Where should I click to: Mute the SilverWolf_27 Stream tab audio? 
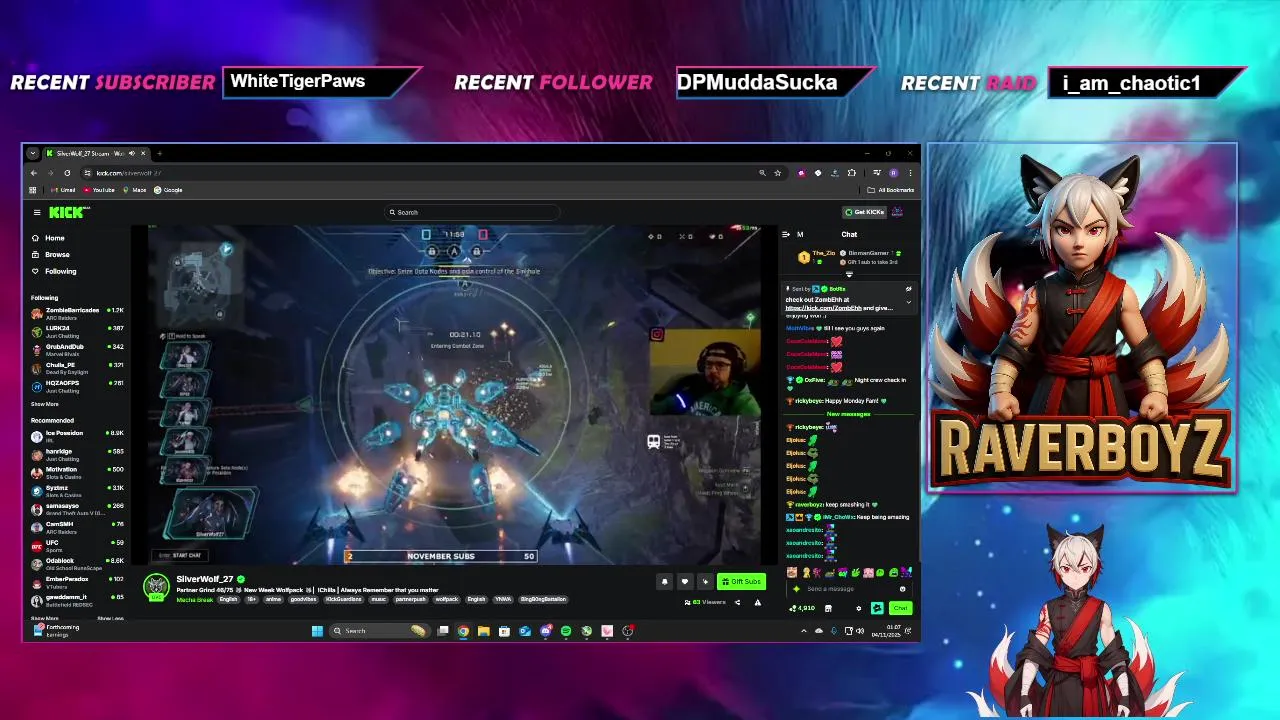pyautogui.click(x=132, y=153)
